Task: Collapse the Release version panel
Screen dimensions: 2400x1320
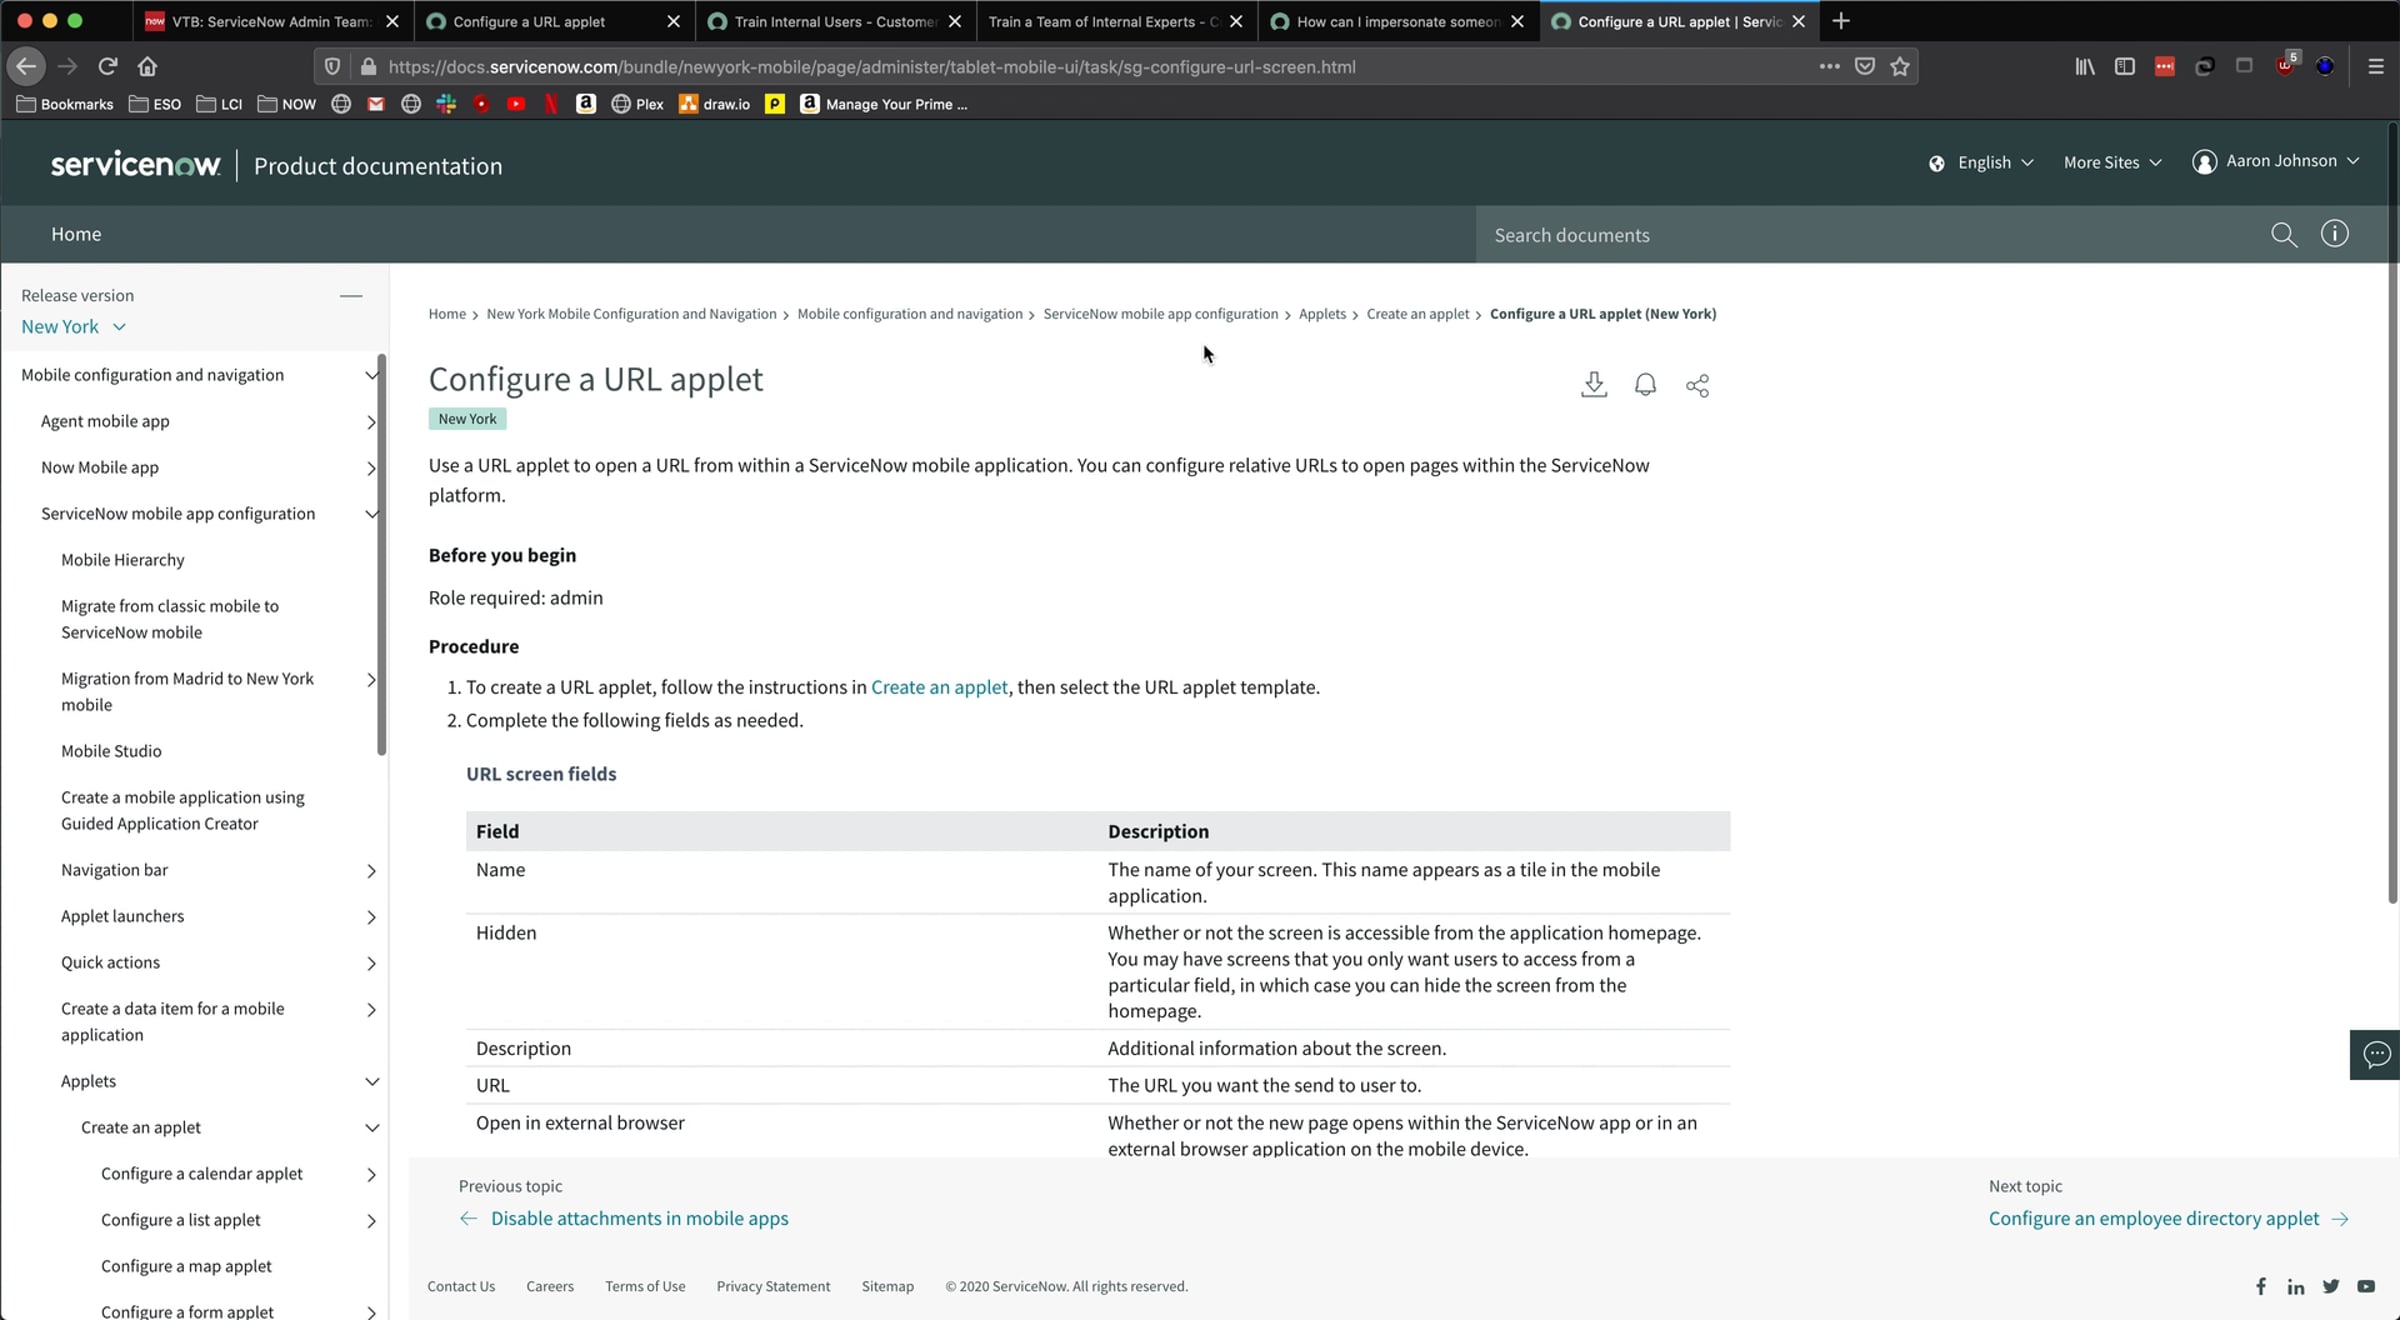Action: [351, 296]
